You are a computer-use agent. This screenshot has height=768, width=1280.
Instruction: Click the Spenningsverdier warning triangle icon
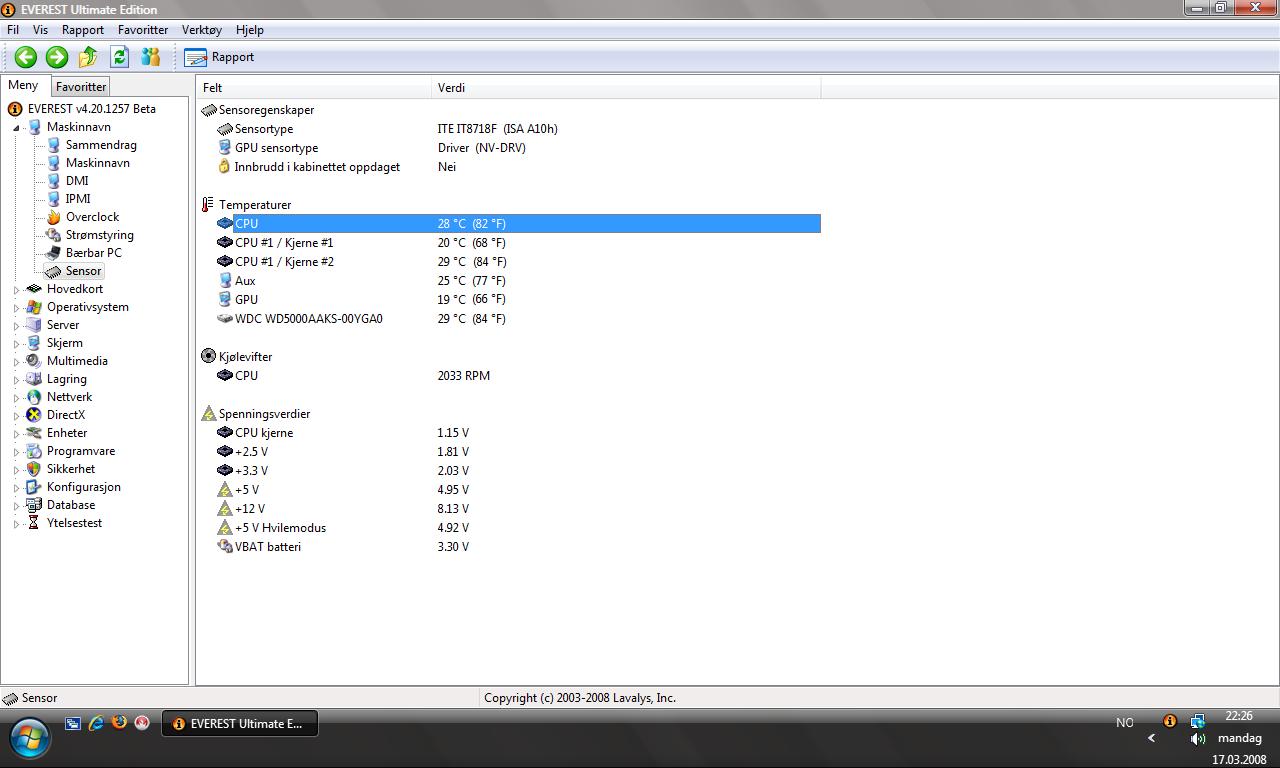point(208,414)
